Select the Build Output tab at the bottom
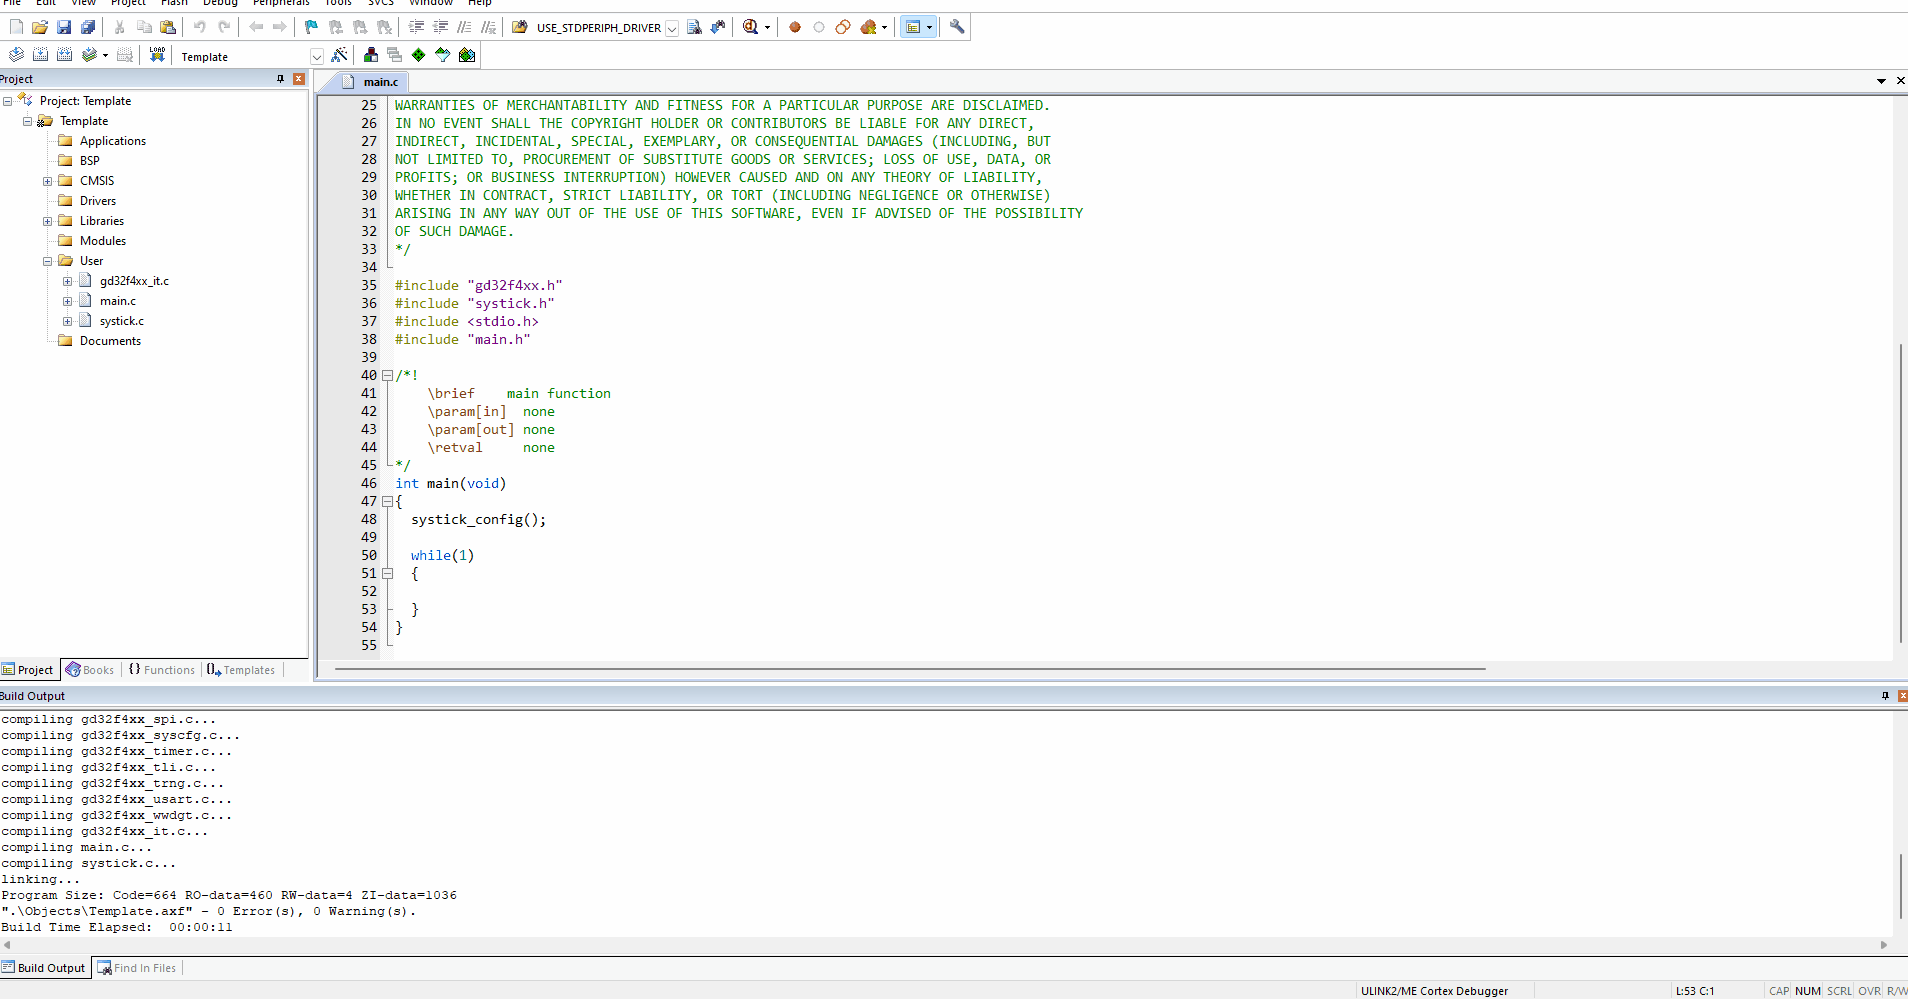This screenshot has width=1908, height=999. (44, 968)
